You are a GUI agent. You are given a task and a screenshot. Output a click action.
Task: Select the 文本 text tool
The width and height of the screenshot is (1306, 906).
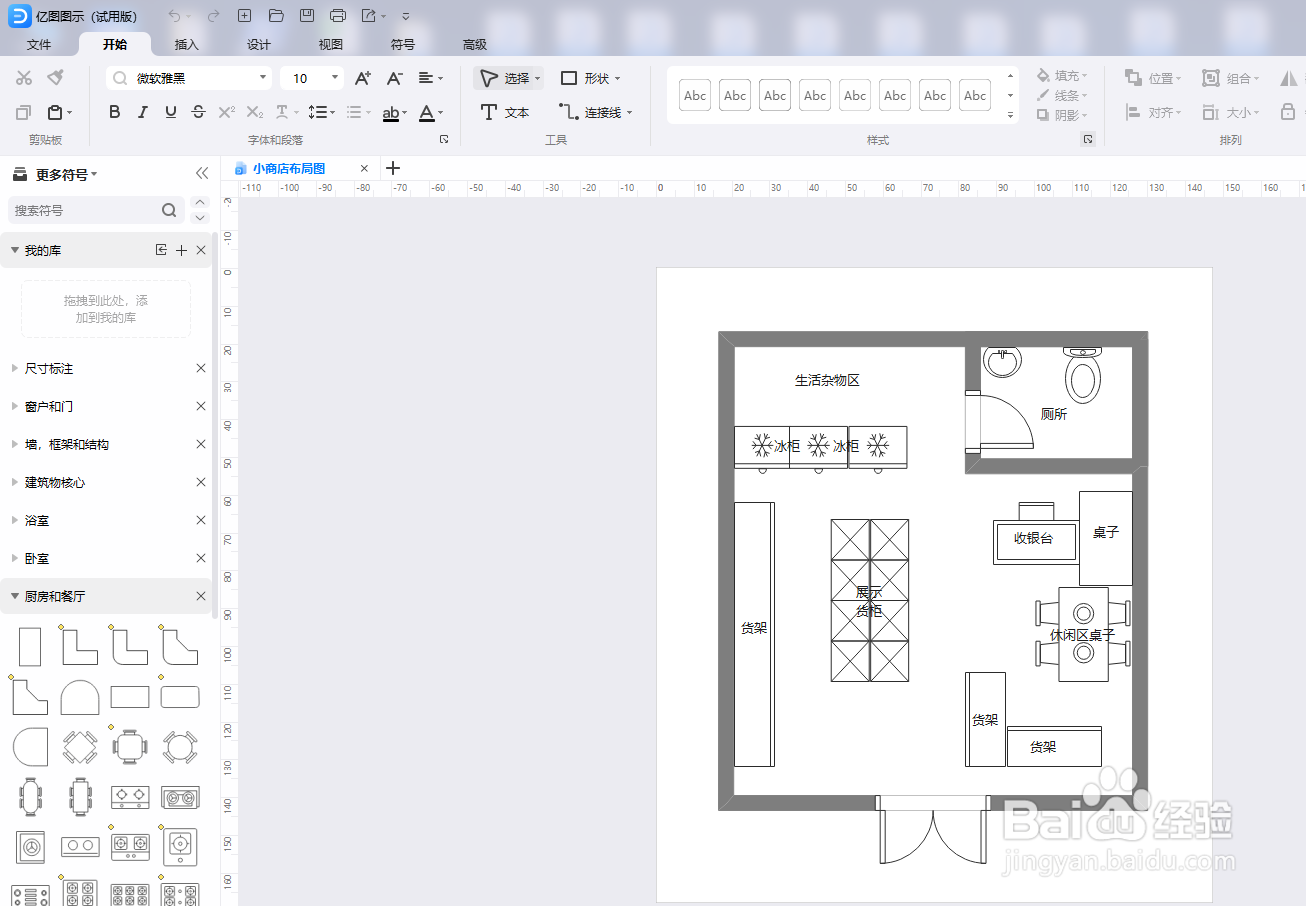click(505, 112)
